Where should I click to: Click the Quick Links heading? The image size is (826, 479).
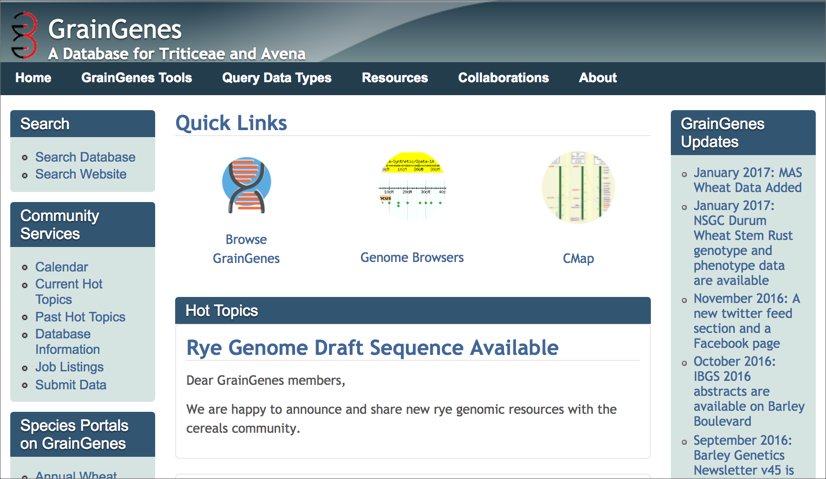[231, 123]
